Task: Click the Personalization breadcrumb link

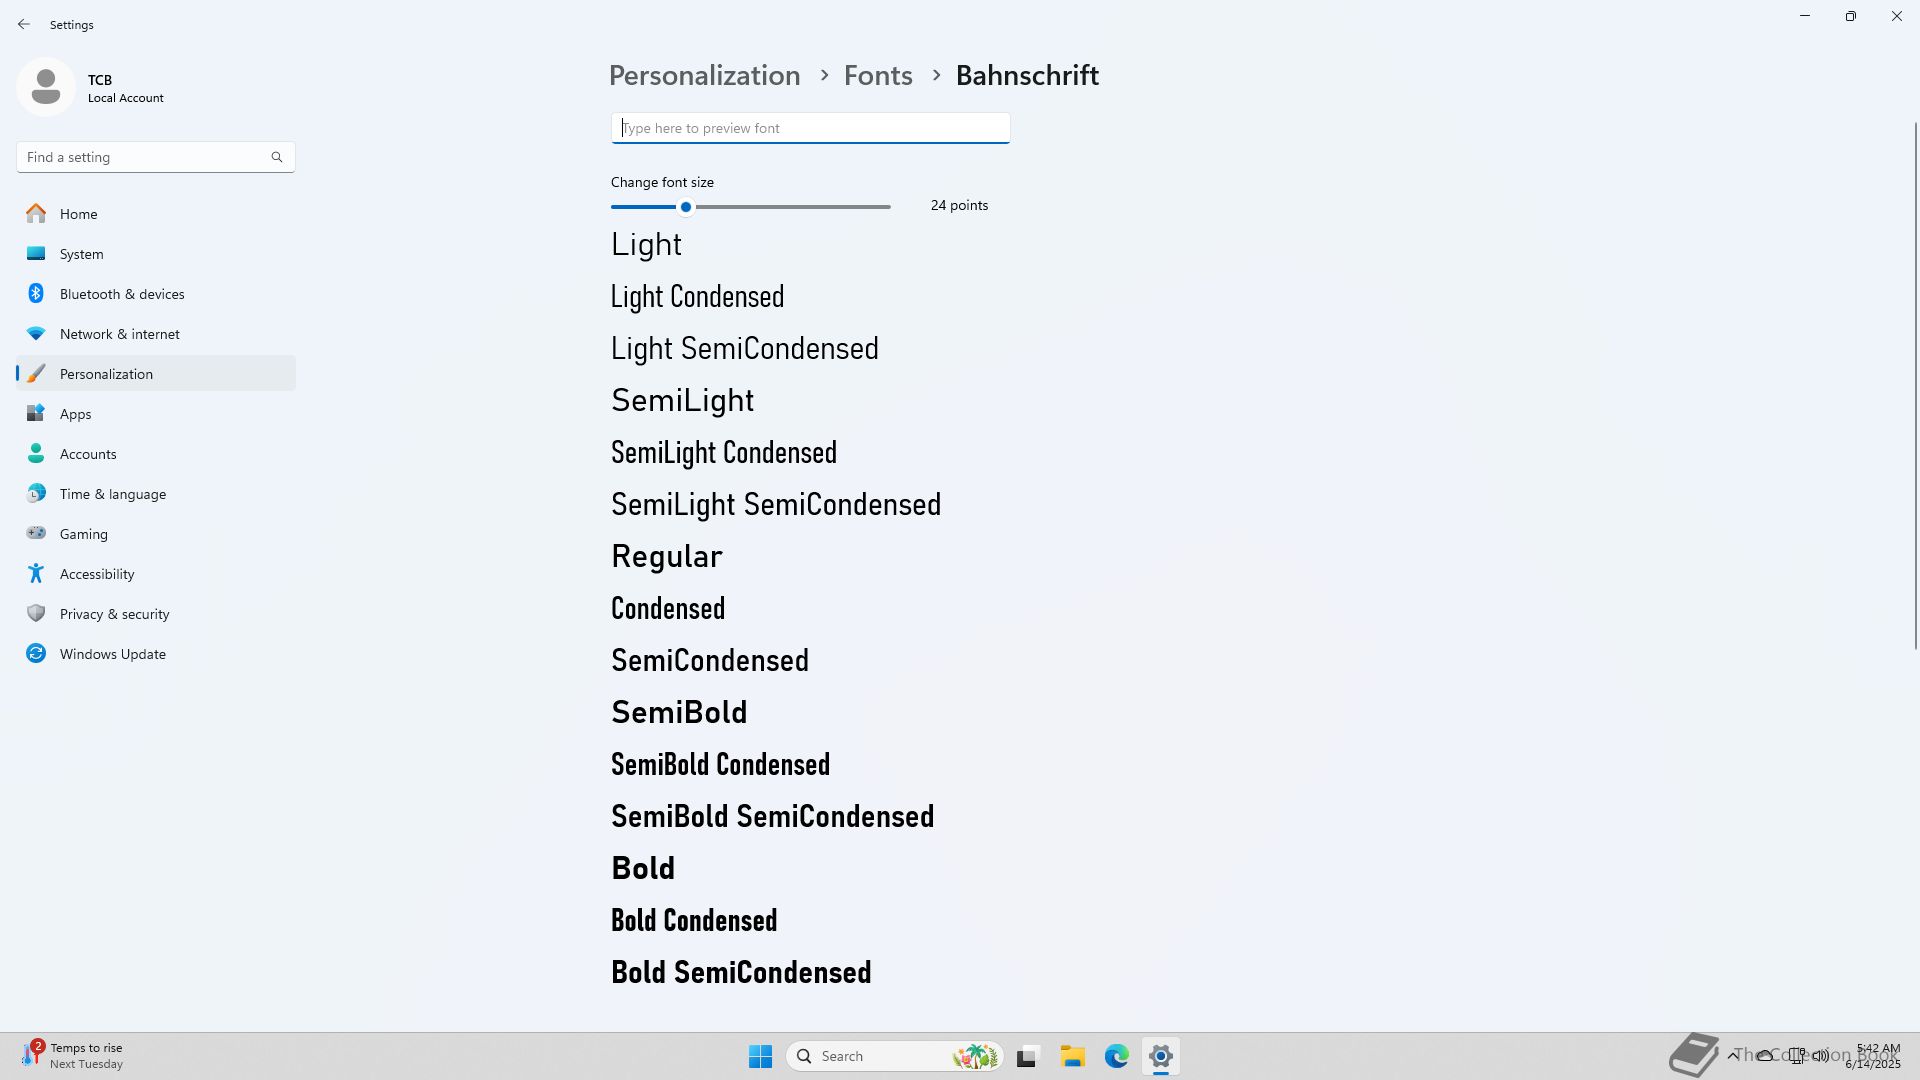Action: pyautogui.click(x=704, y=75)
